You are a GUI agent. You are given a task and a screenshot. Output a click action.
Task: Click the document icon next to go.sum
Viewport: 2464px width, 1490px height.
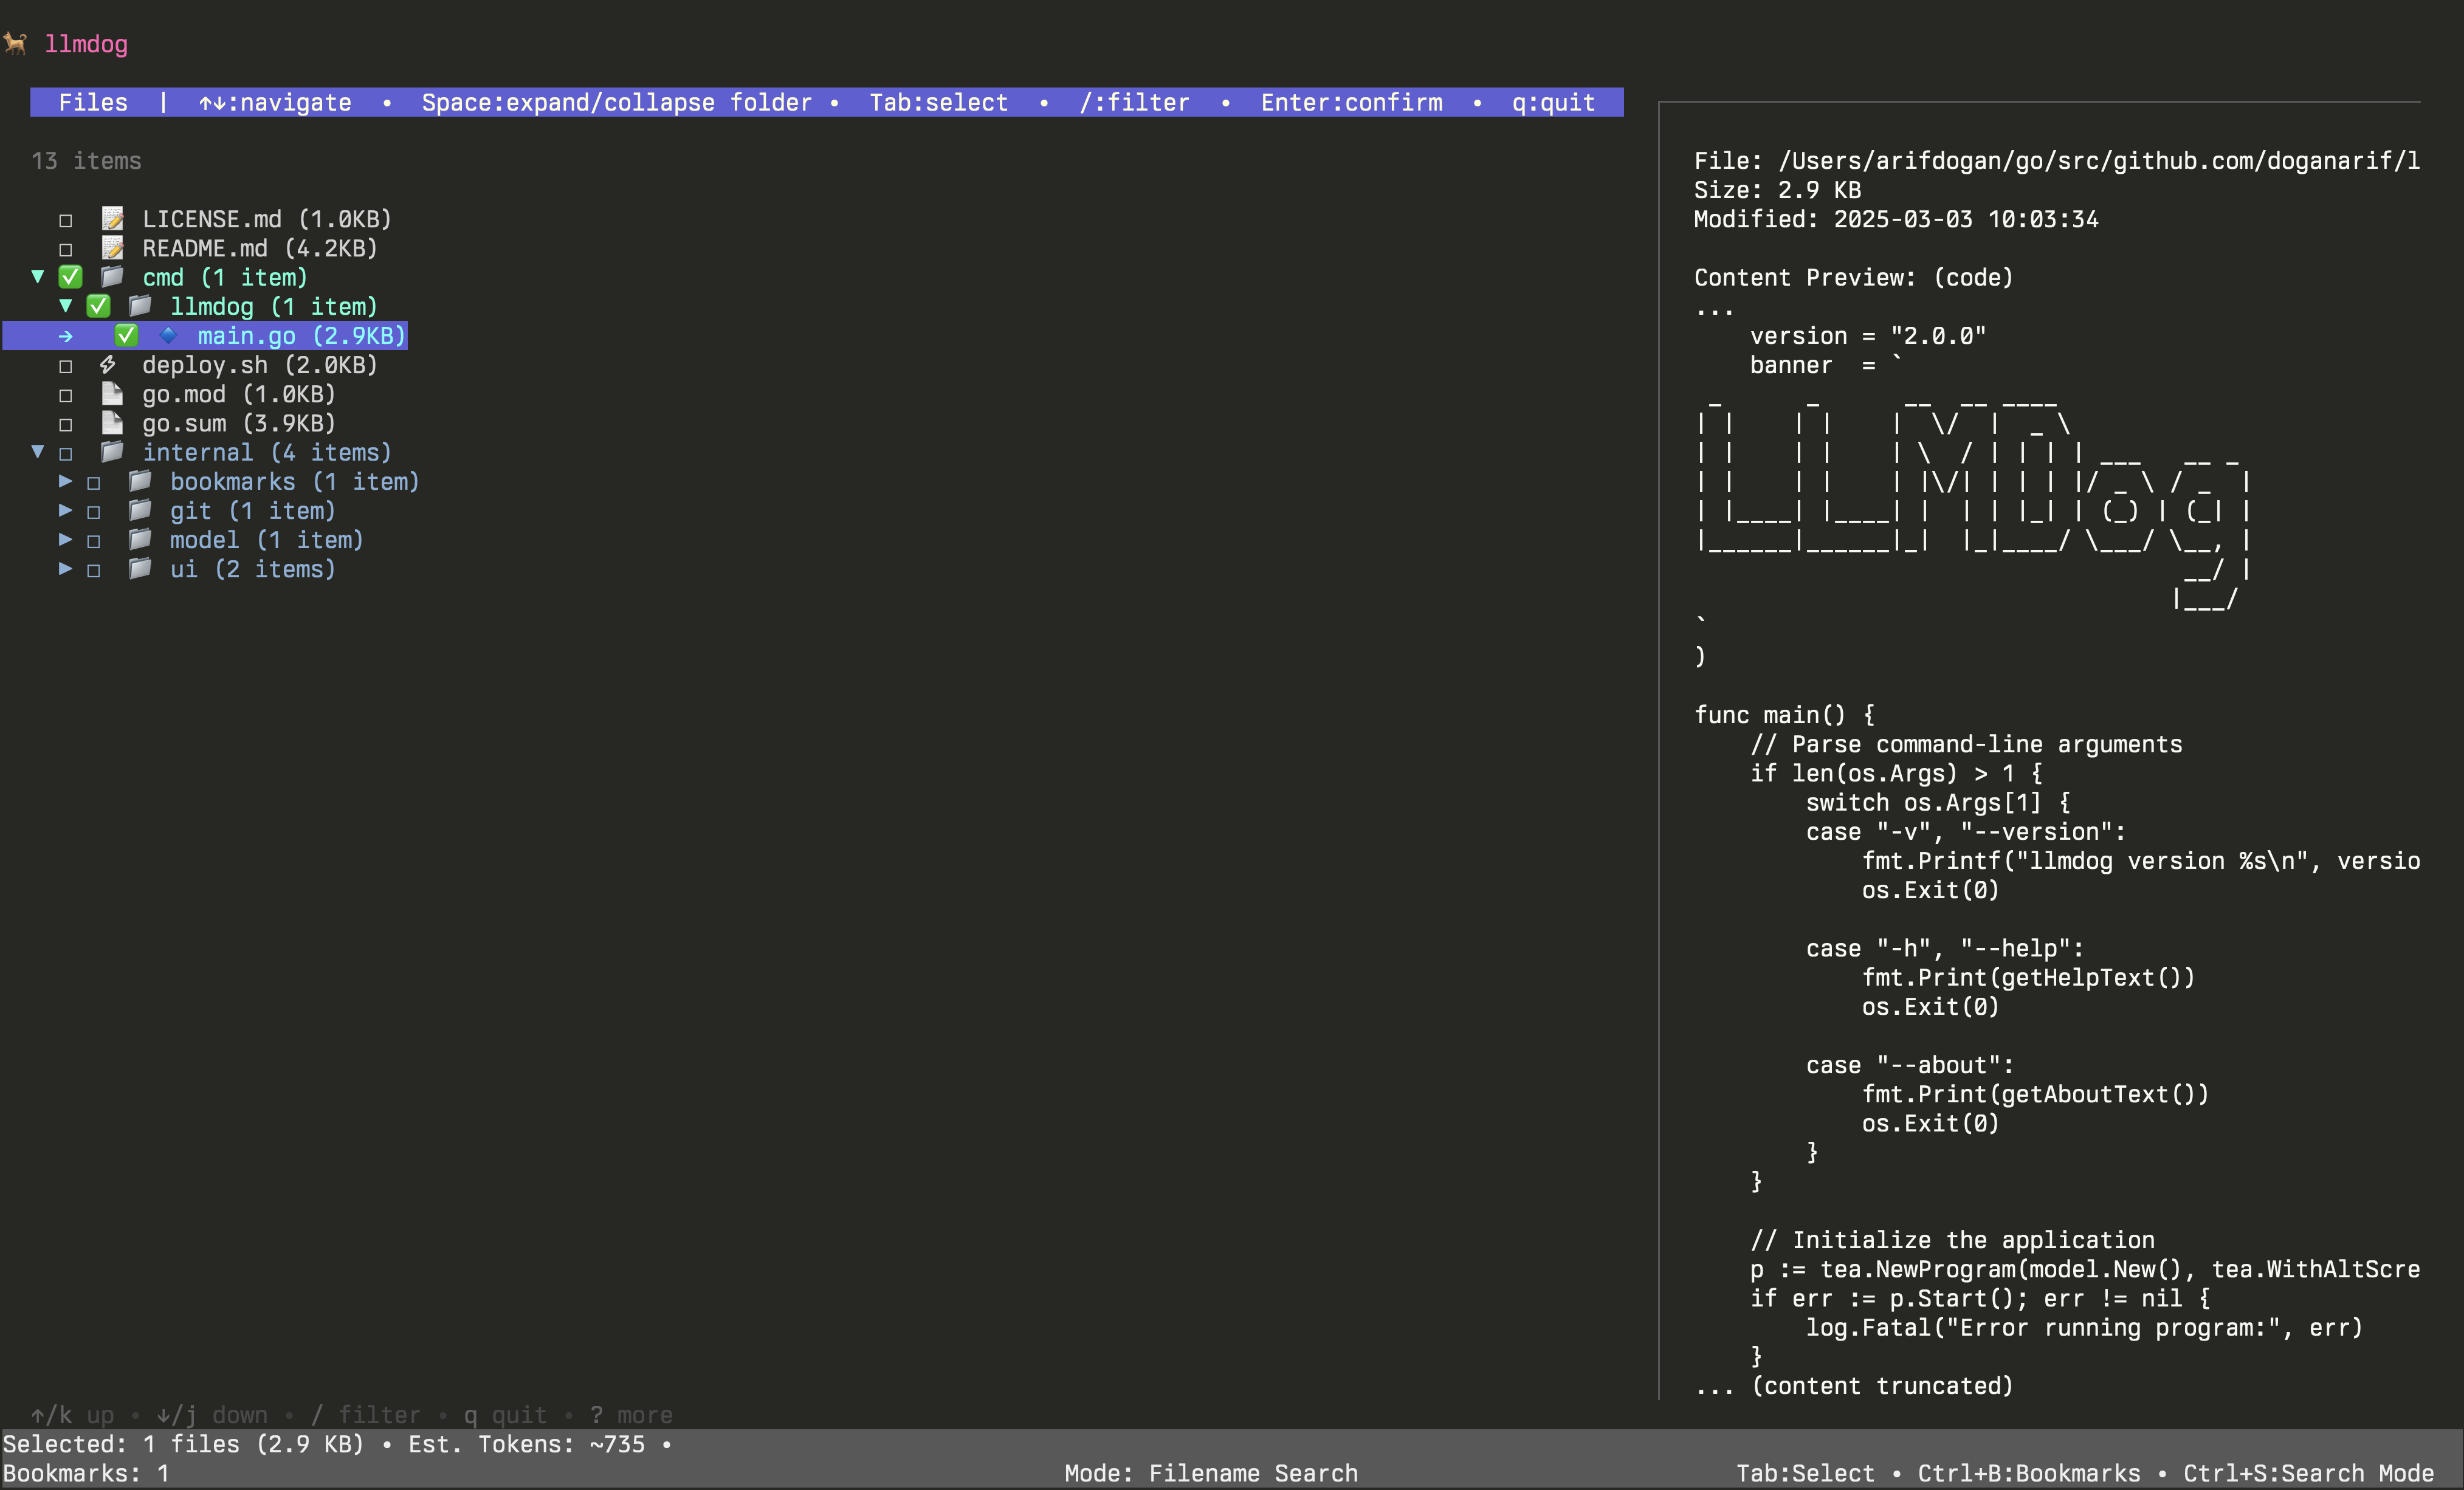pos(113,423)
